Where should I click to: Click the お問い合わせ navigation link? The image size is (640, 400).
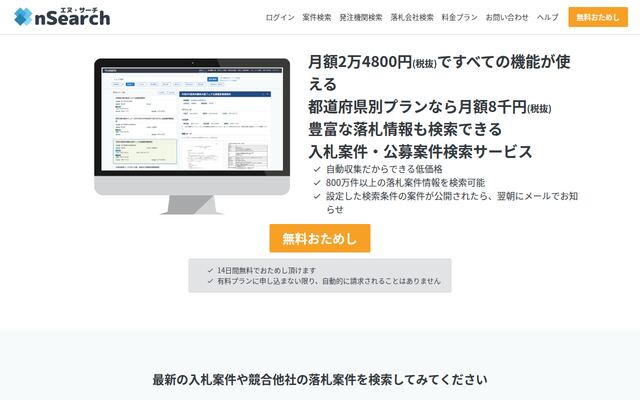pos(507,17)
